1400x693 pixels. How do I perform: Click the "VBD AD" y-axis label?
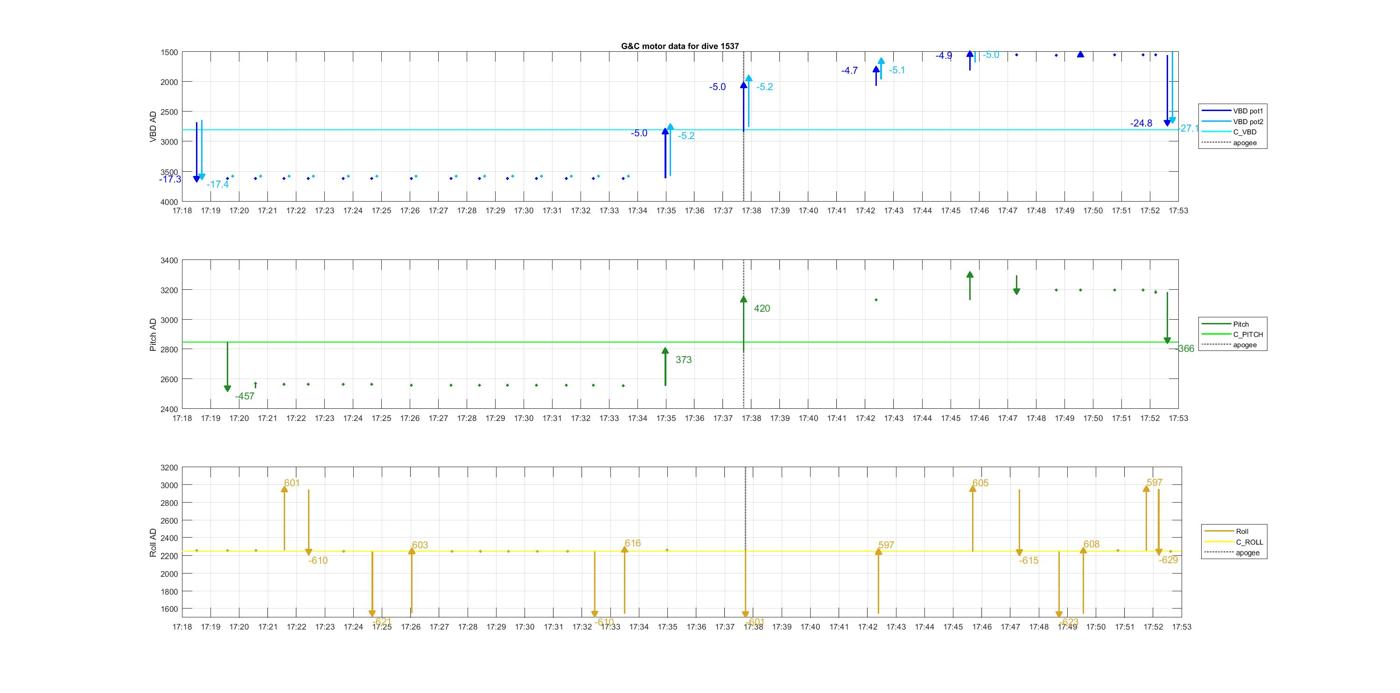(153, 126)
